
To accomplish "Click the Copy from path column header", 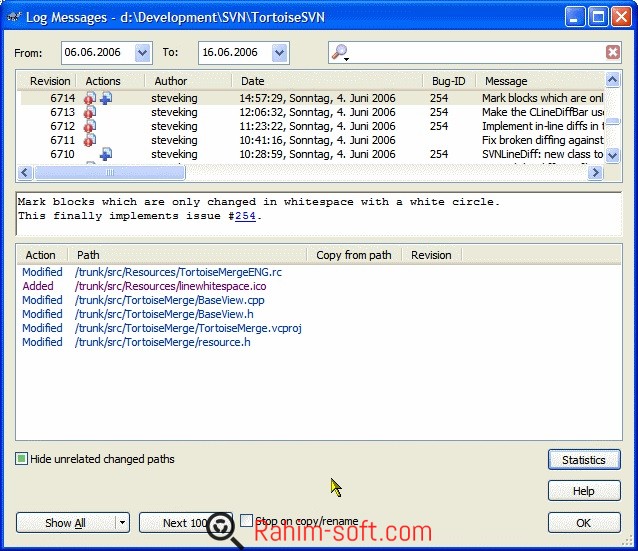I will 354,255.
